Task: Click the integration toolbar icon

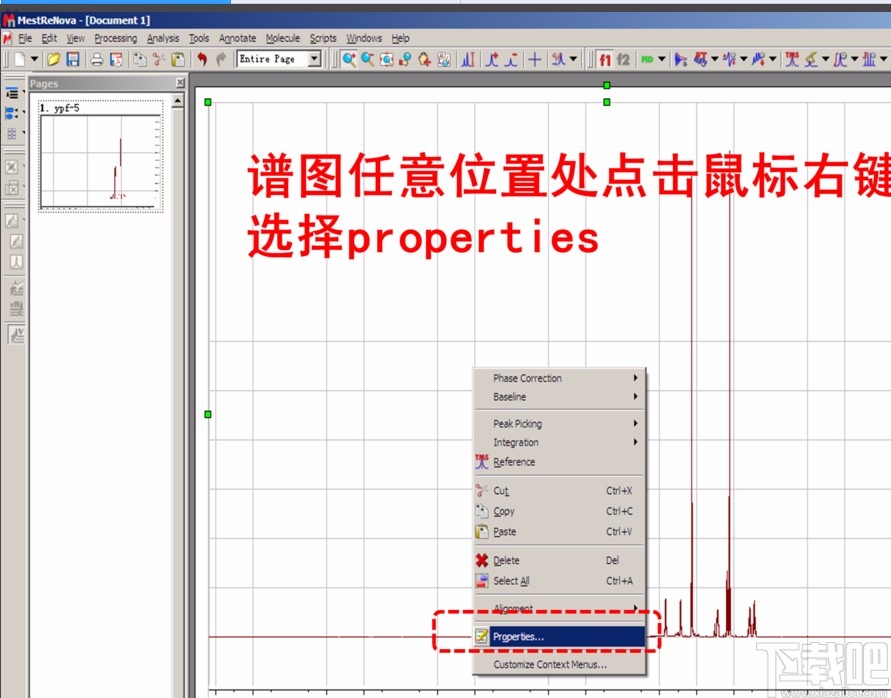Action: [x=840, y=59]
